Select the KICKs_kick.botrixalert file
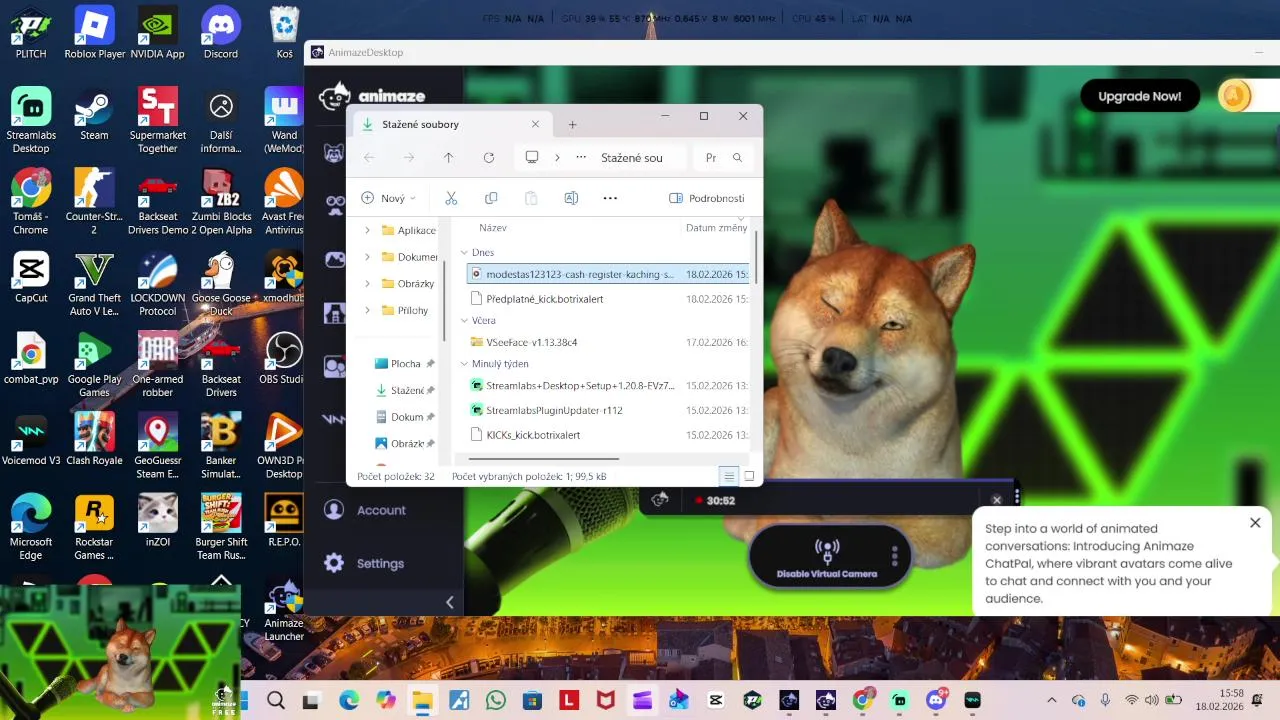 (x=608, y=435)
